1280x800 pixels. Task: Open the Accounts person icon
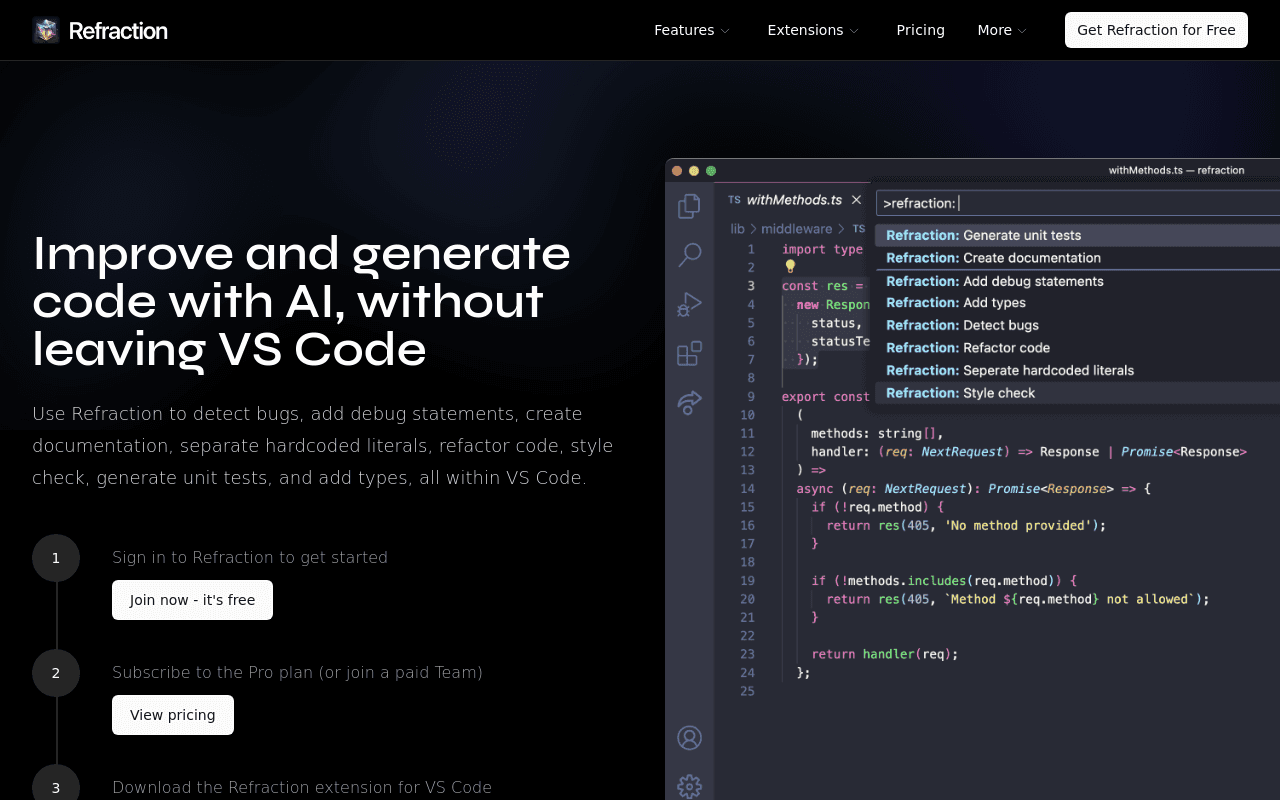[x=689, y=738]
